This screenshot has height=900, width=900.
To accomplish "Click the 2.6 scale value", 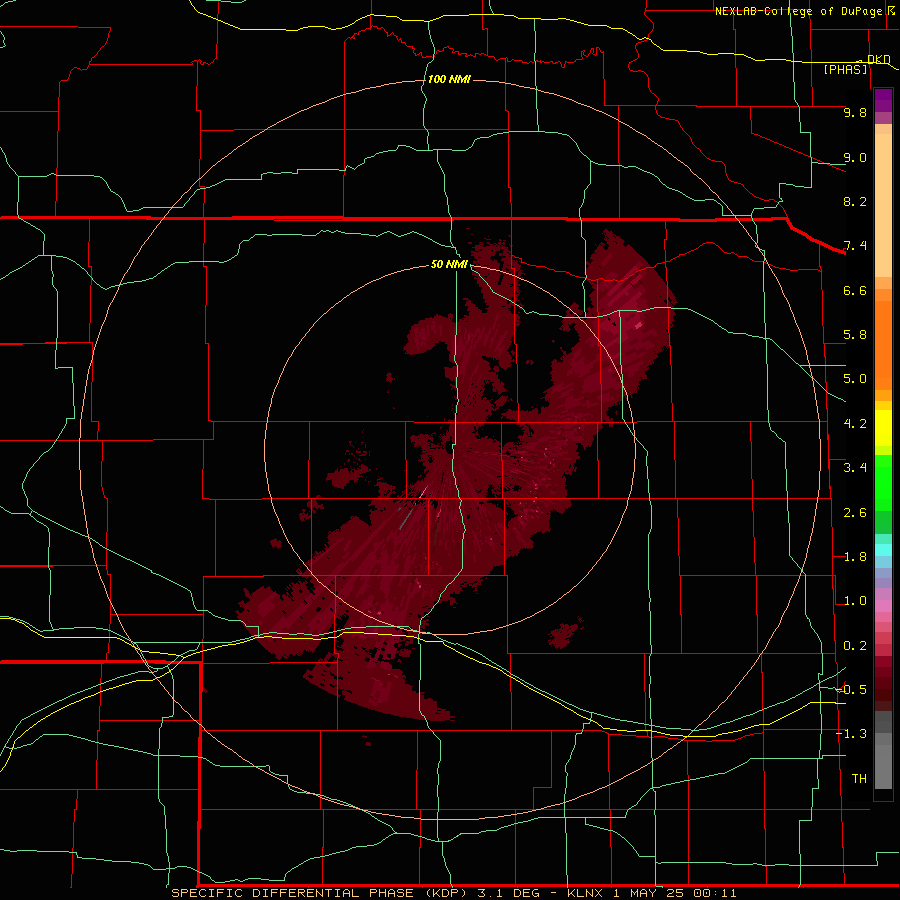I will [855, 513].
